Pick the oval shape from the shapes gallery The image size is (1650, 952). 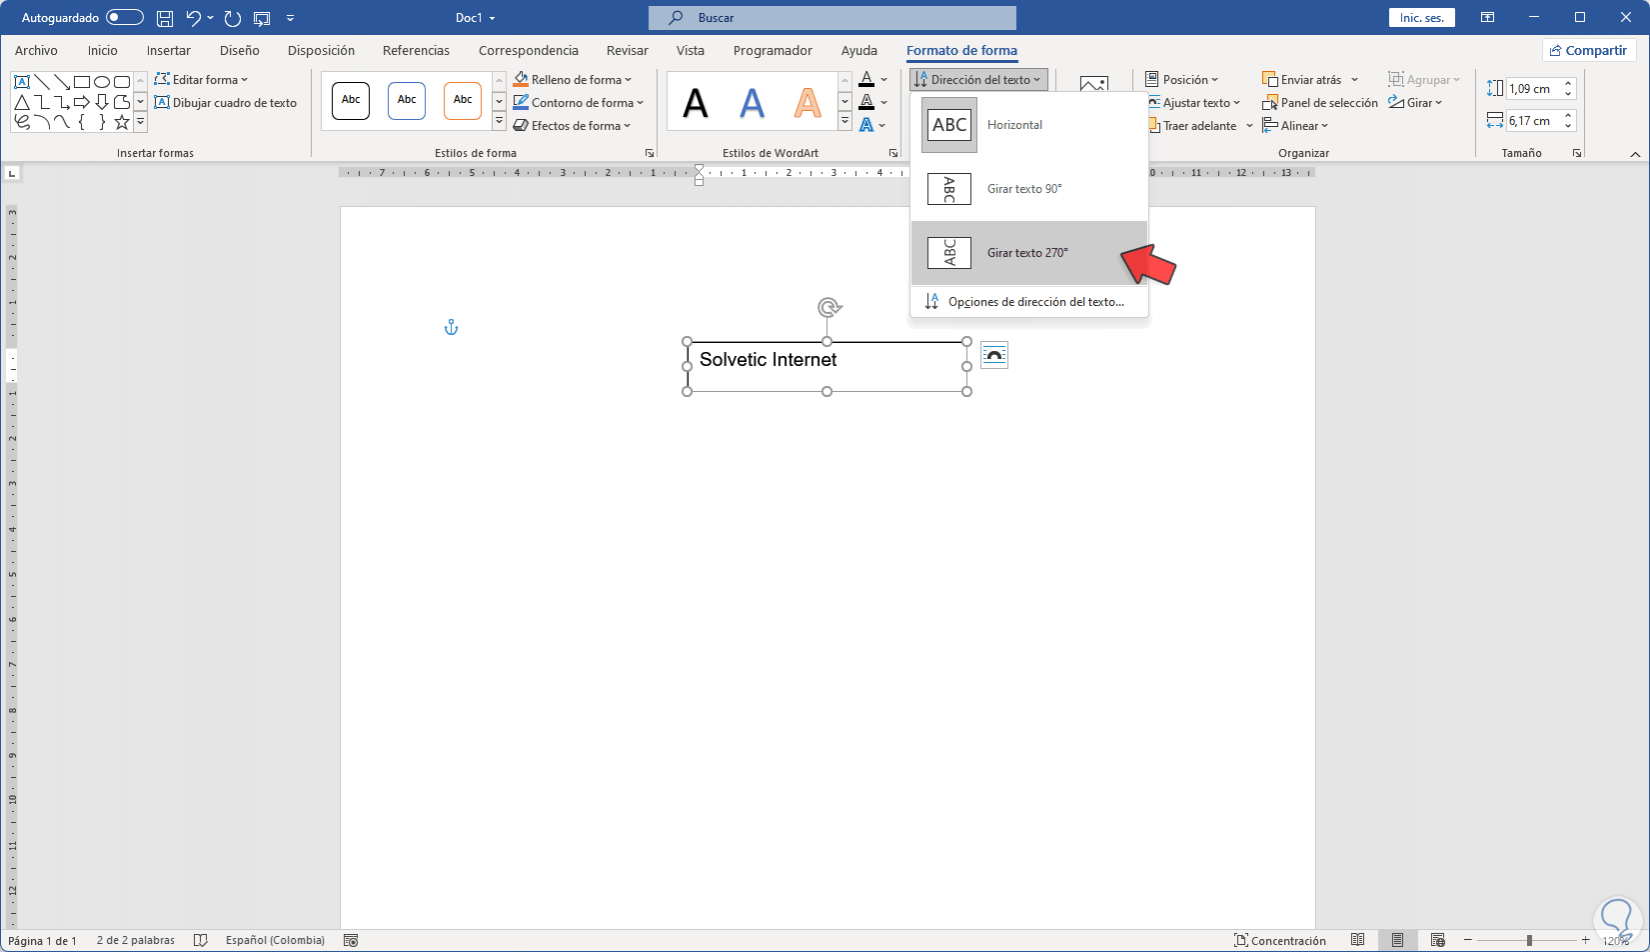tap(102, 81)
